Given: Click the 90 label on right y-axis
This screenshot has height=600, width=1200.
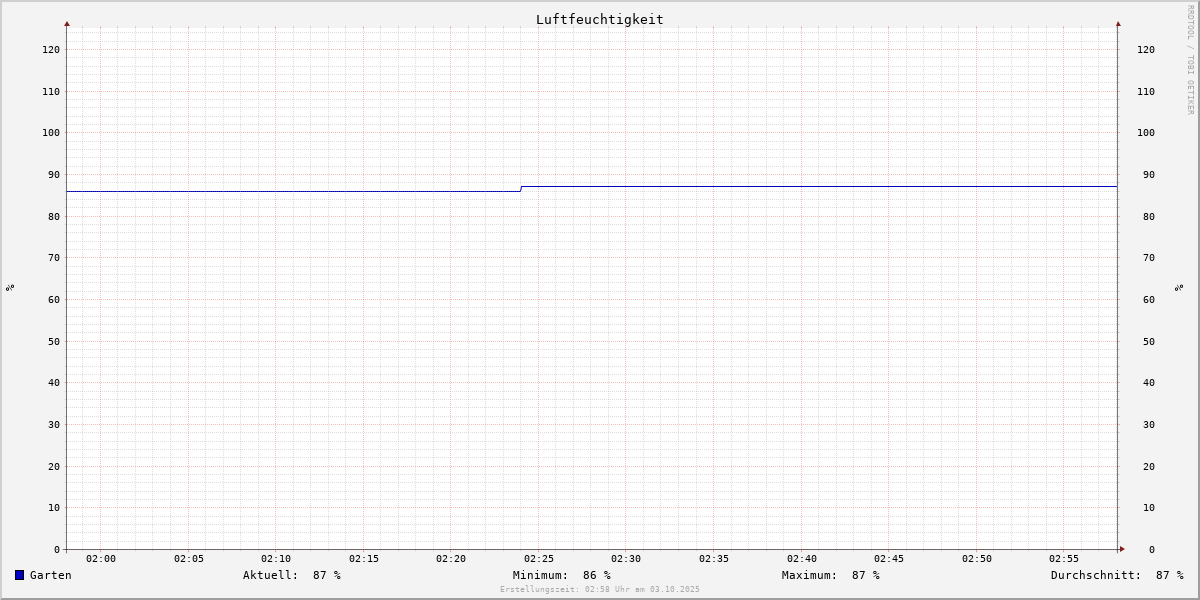Looking at the screenshot, I should (1149, 175).
